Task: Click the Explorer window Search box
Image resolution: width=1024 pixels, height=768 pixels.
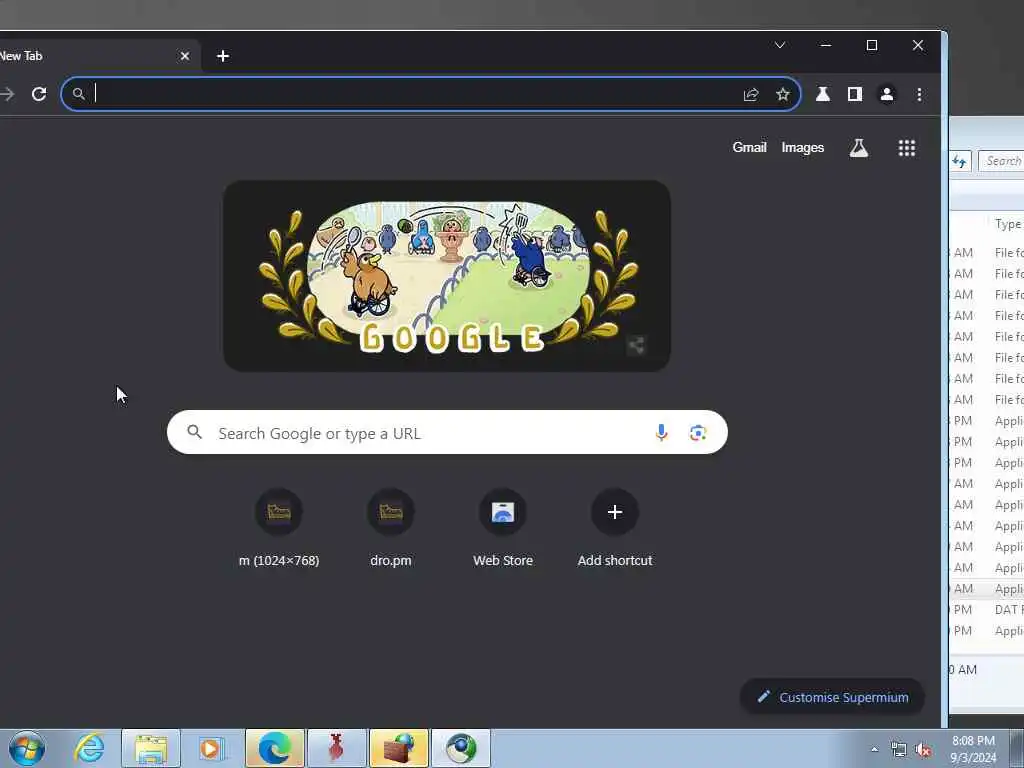Action: (1001, 161)
